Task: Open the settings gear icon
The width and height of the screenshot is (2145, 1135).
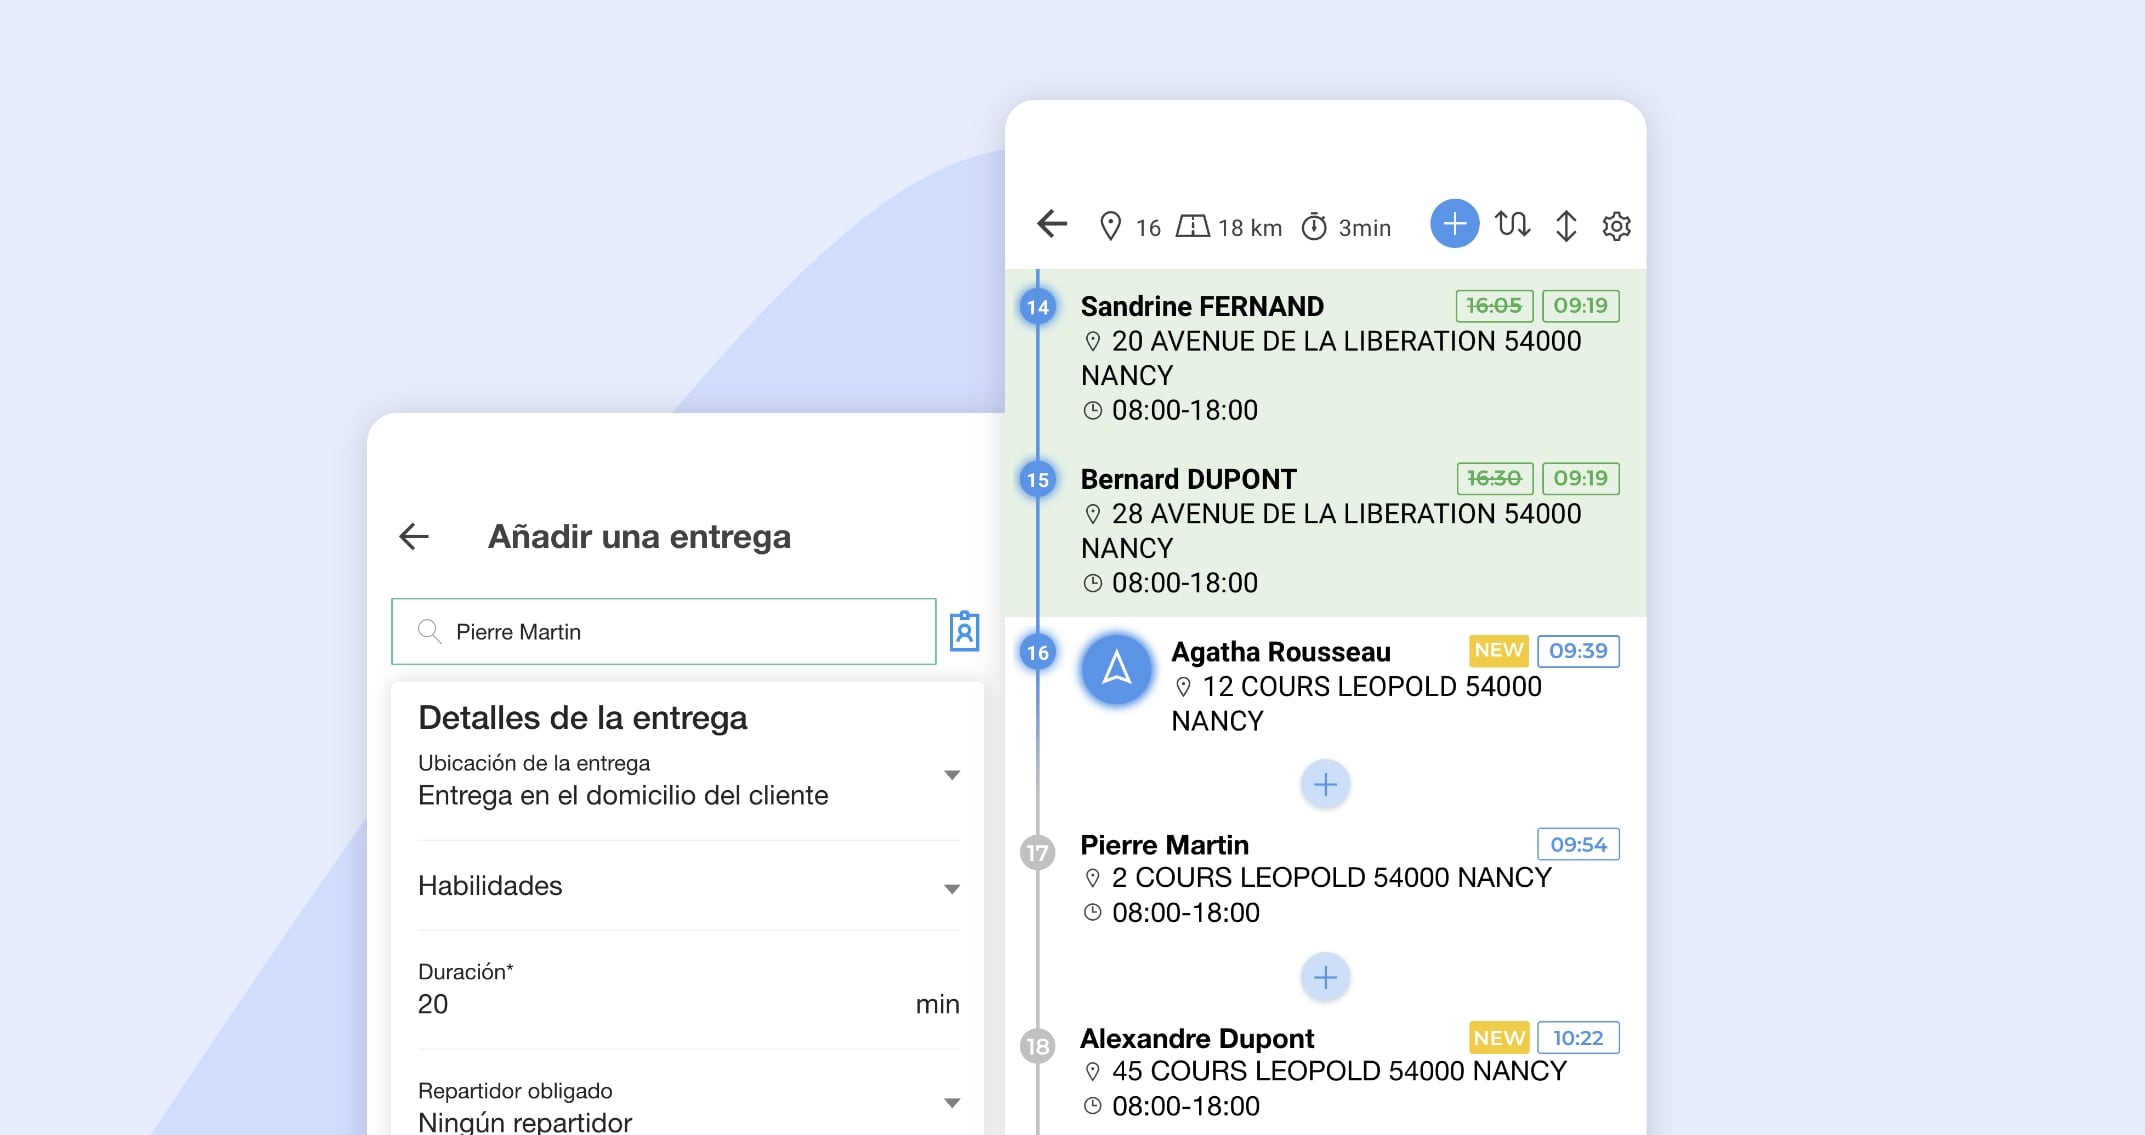Action: (1616, 226)
